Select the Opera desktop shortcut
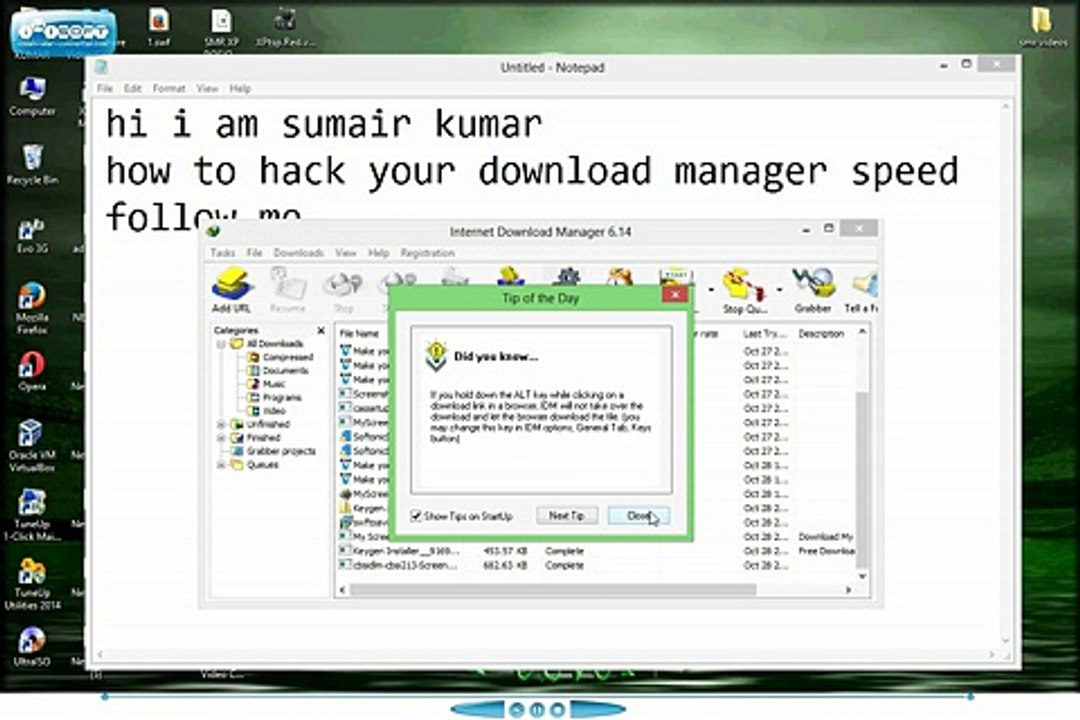The image size is (1080, 720). coord(32,371)
